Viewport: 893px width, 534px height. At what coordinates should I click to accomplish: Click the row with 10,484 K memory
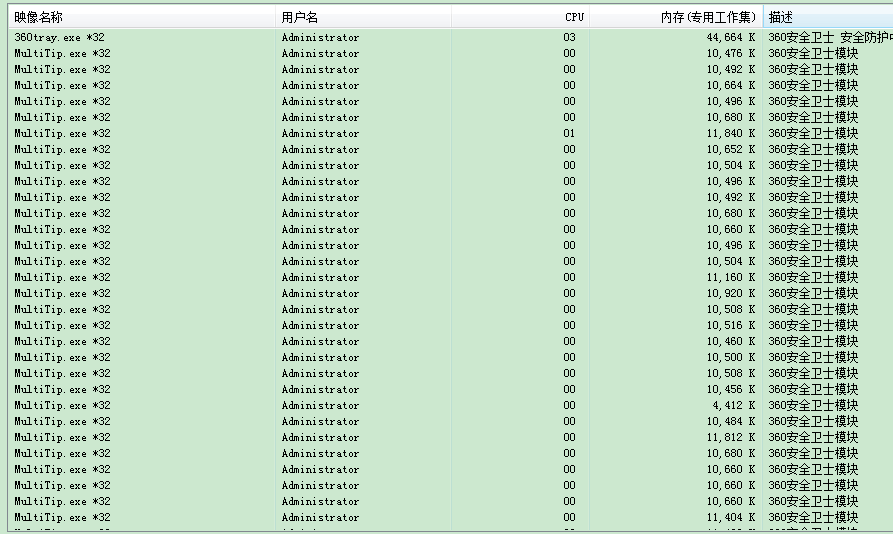62,422
